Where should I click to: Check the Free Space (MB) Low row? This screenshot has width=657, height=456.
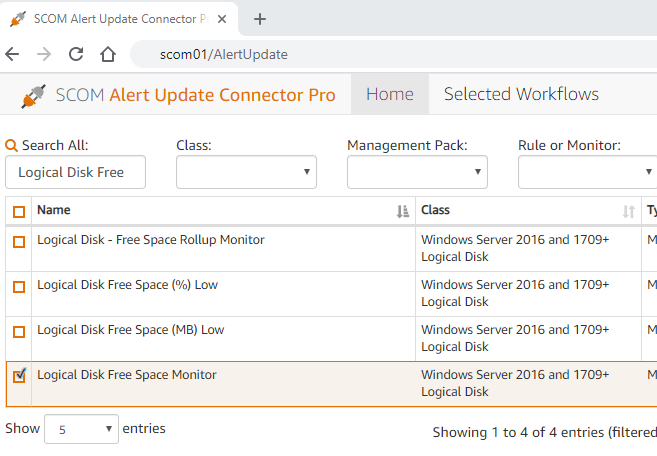pyautogui.click(x=19, y=332)
